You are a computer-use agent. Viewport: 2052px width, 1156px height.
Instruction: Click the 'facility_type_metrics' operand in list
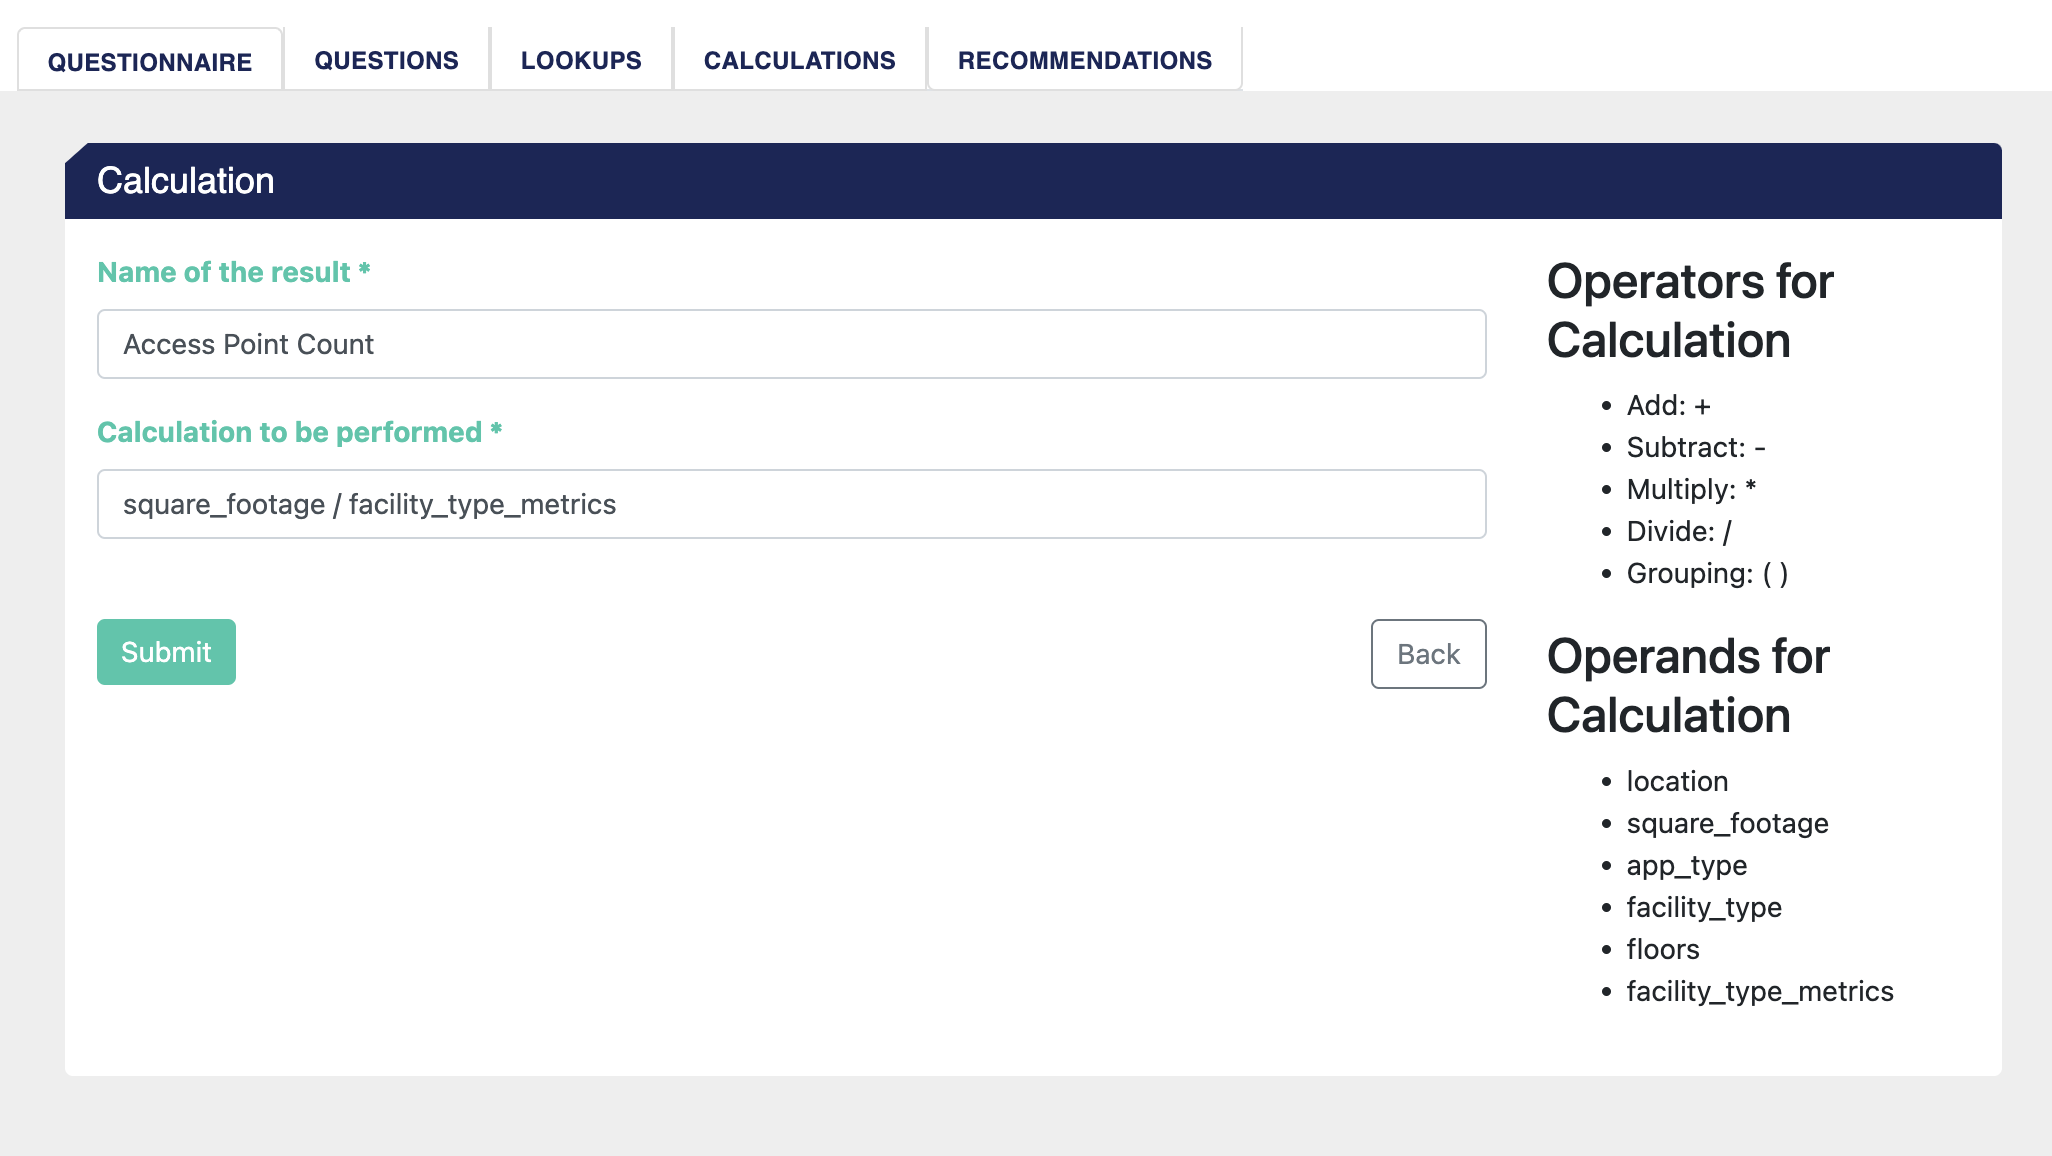[1760, 991]
